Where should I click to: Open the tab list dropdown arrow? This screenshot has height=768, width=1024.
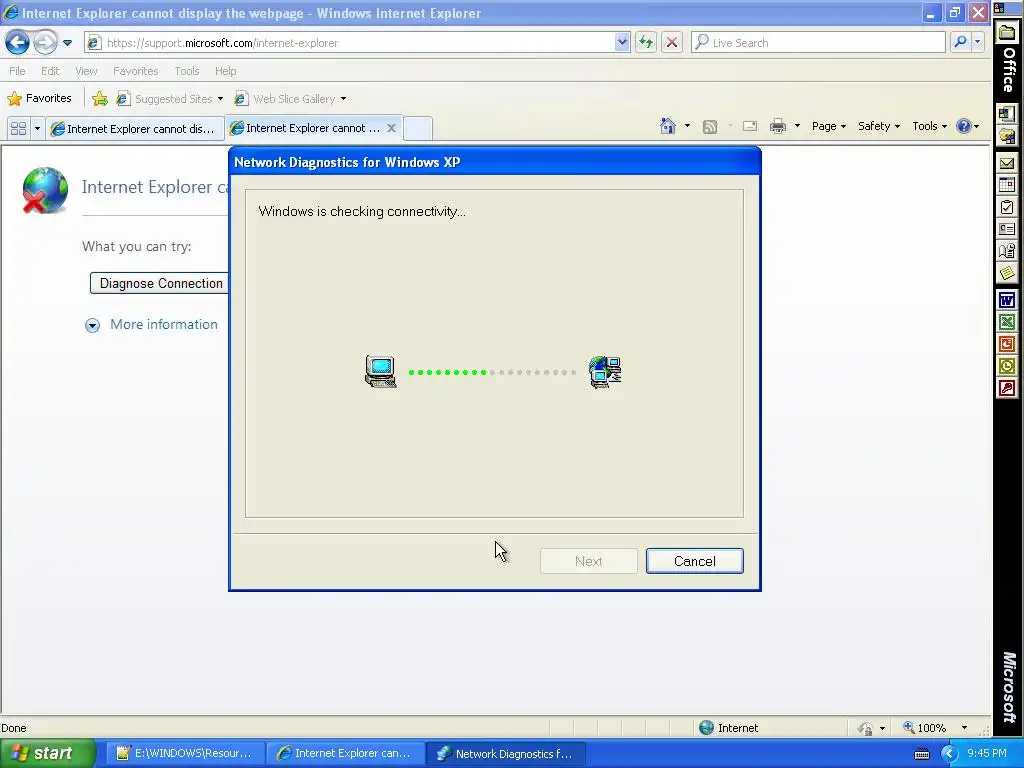pos(37,129)
